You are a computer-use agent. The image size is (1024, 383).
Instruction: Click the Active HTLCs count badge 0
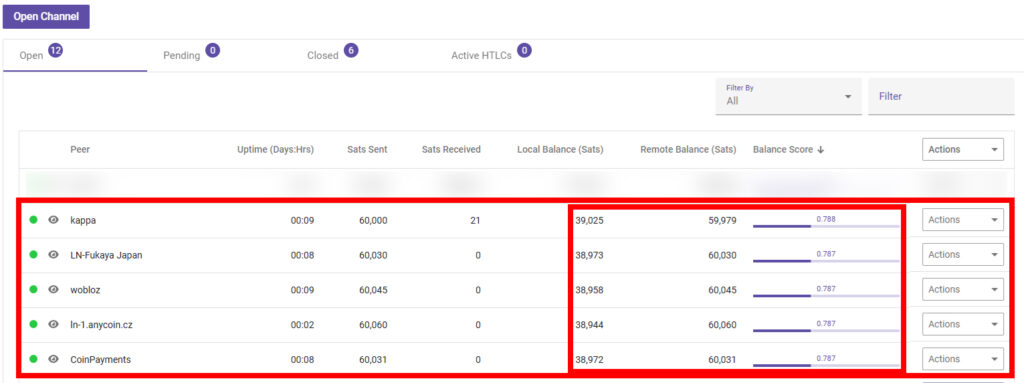point(524,50)
